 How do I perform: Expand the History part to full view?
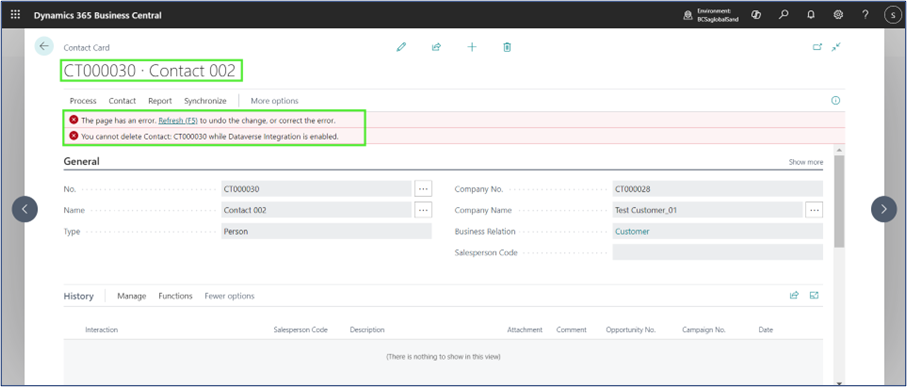[814, 296]
